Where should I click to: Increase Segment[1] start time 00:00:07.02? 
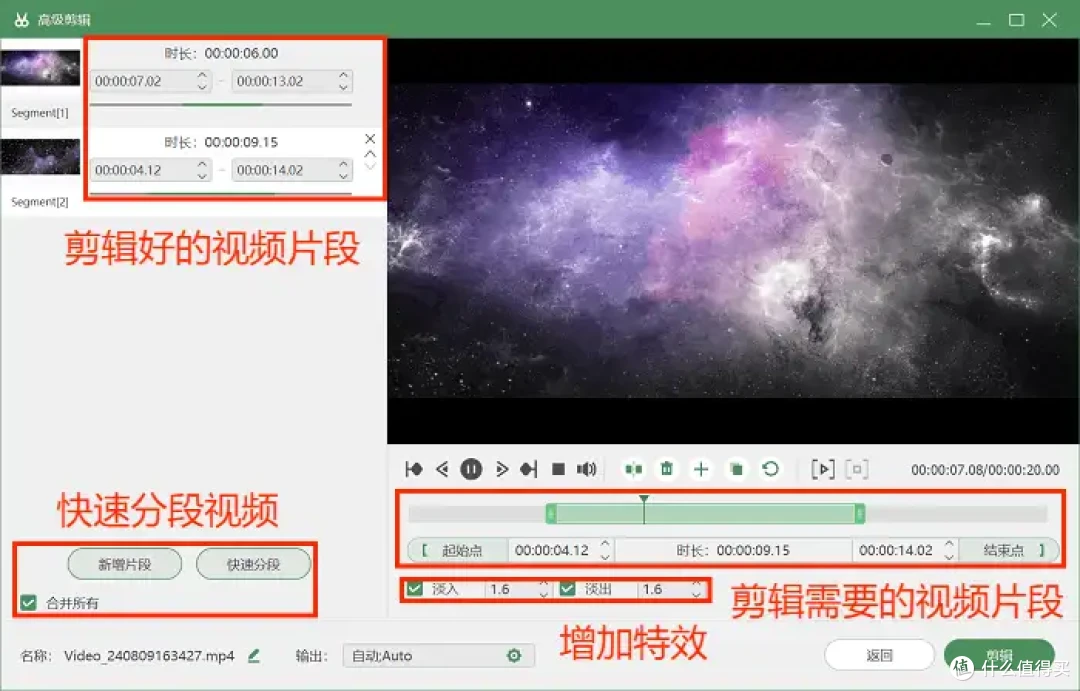tap(202, 76)
